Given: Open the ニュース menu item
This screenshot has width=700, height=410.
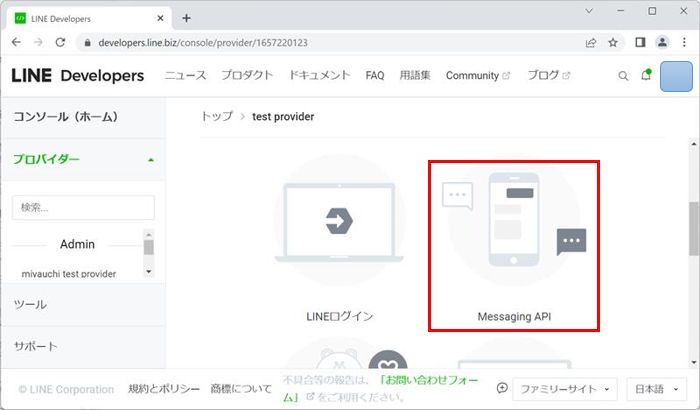Looking at the screenshot, I should pos(185,75).
